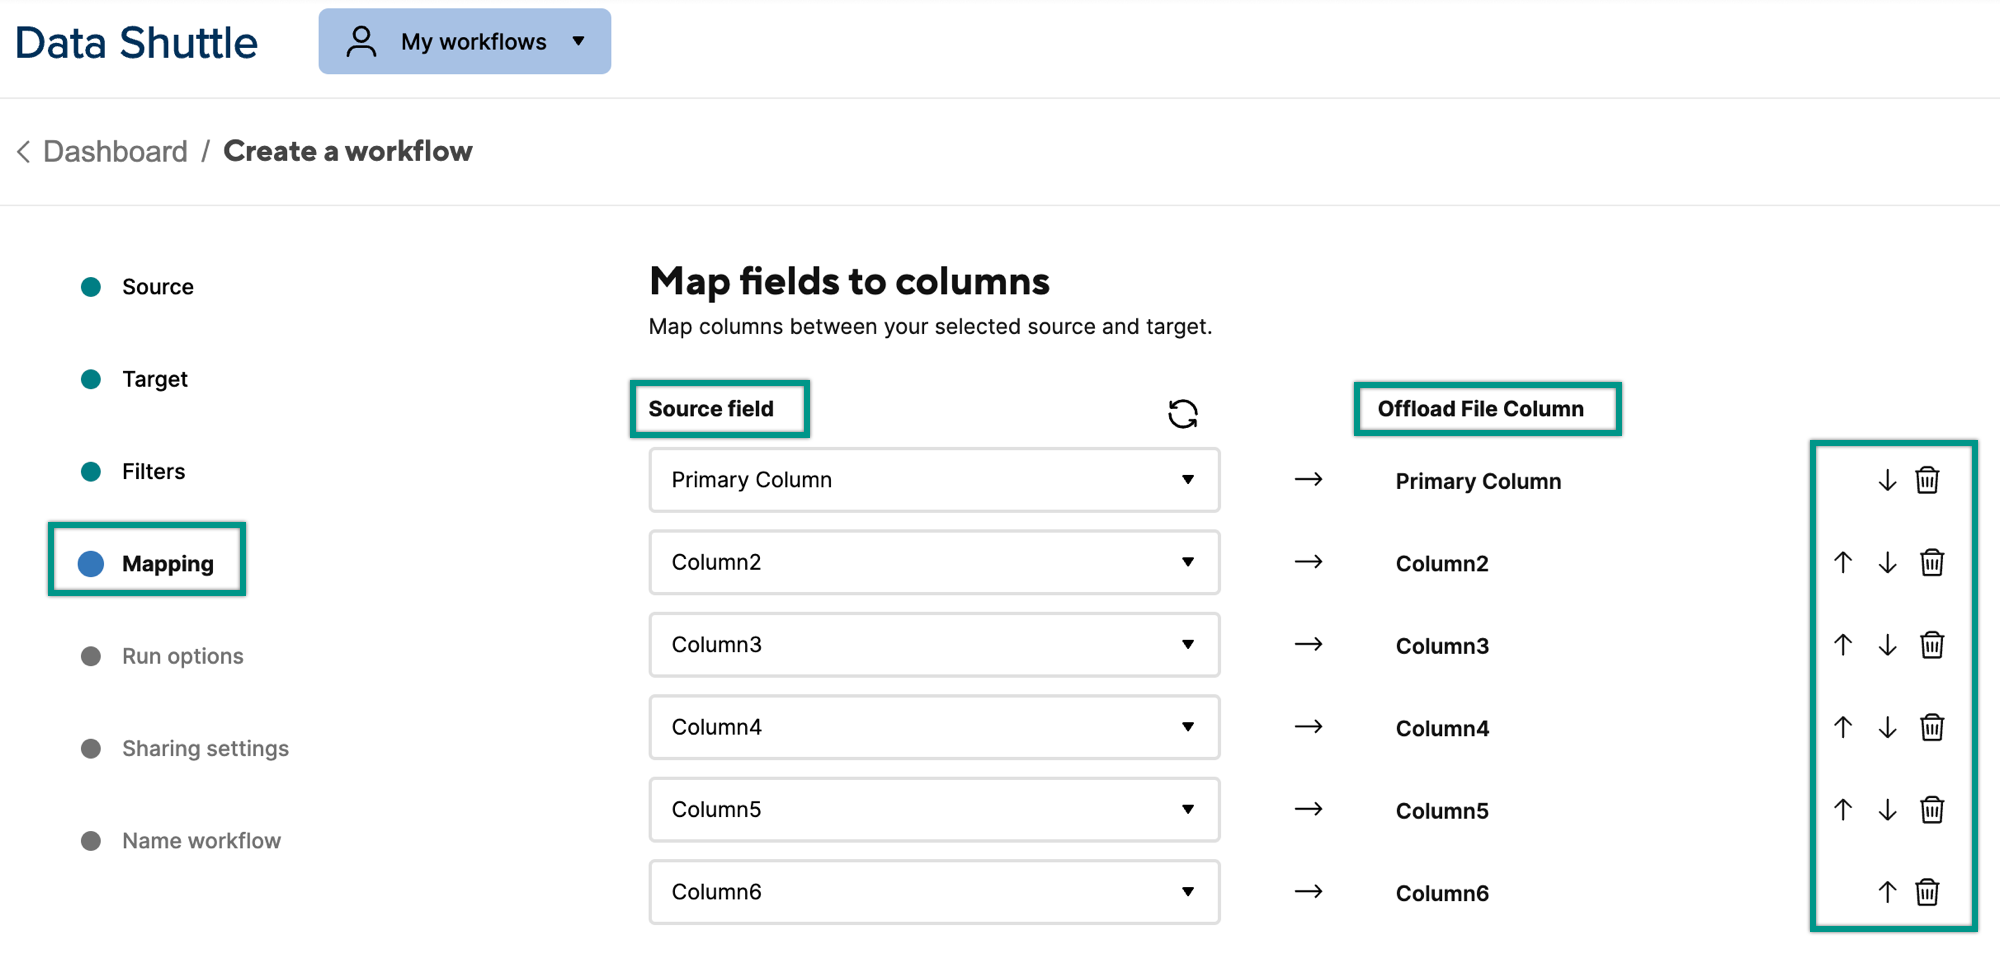Click the refresh source fields icon
Viewport: 2000px width, 968px height.
tap(1183, 413)
